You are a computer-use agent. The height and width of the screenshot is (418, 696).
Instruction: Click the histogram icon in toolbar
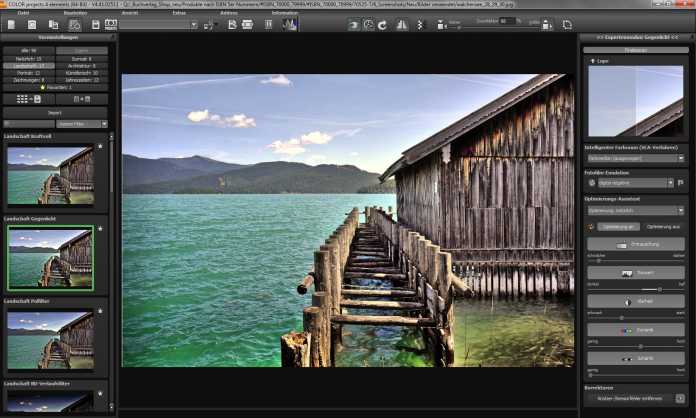pyautogui.click(x=289, y=23)
